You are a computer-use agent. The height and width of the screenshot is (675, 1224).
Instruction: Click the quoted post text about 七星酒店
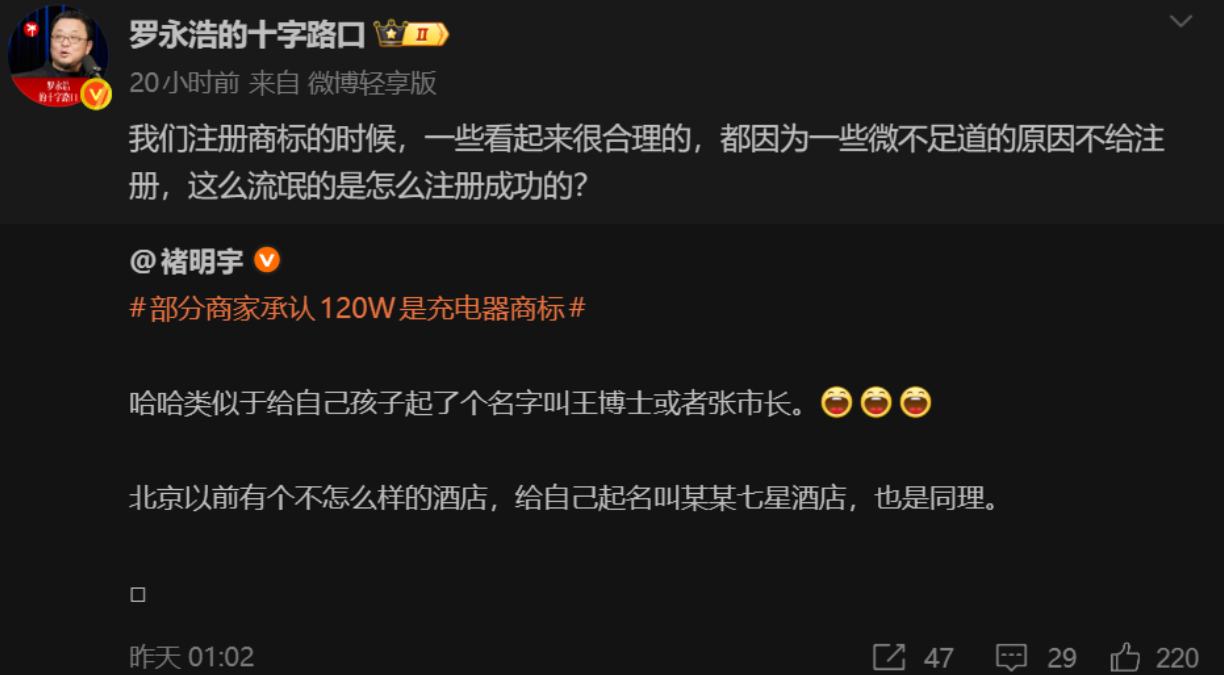(x=565, y=498)
